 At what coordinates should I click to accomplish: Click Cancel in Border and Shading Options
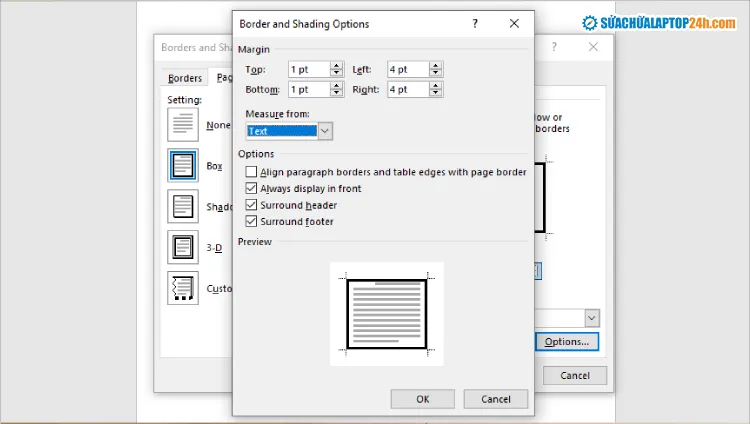[x=496, y=399]
